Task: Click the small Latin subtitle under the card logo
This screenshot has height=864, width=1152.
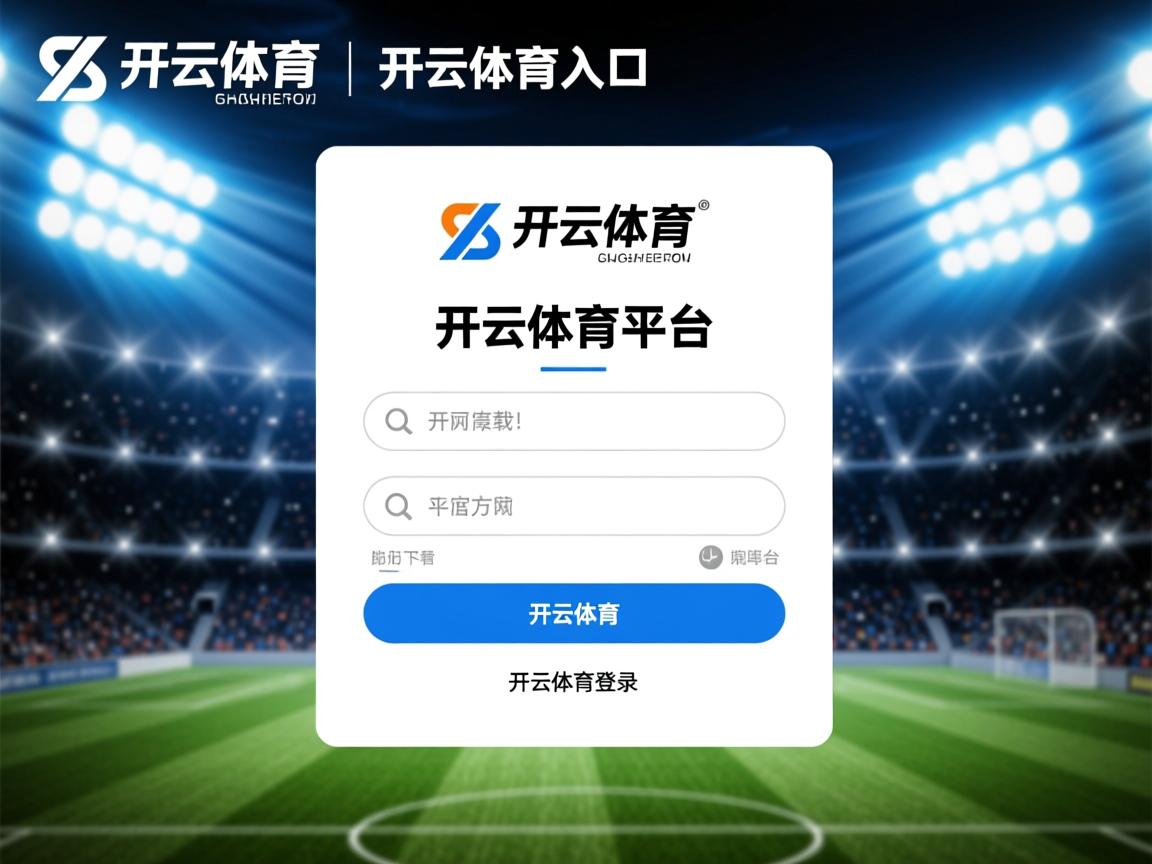Action: (x=644, y=258)
